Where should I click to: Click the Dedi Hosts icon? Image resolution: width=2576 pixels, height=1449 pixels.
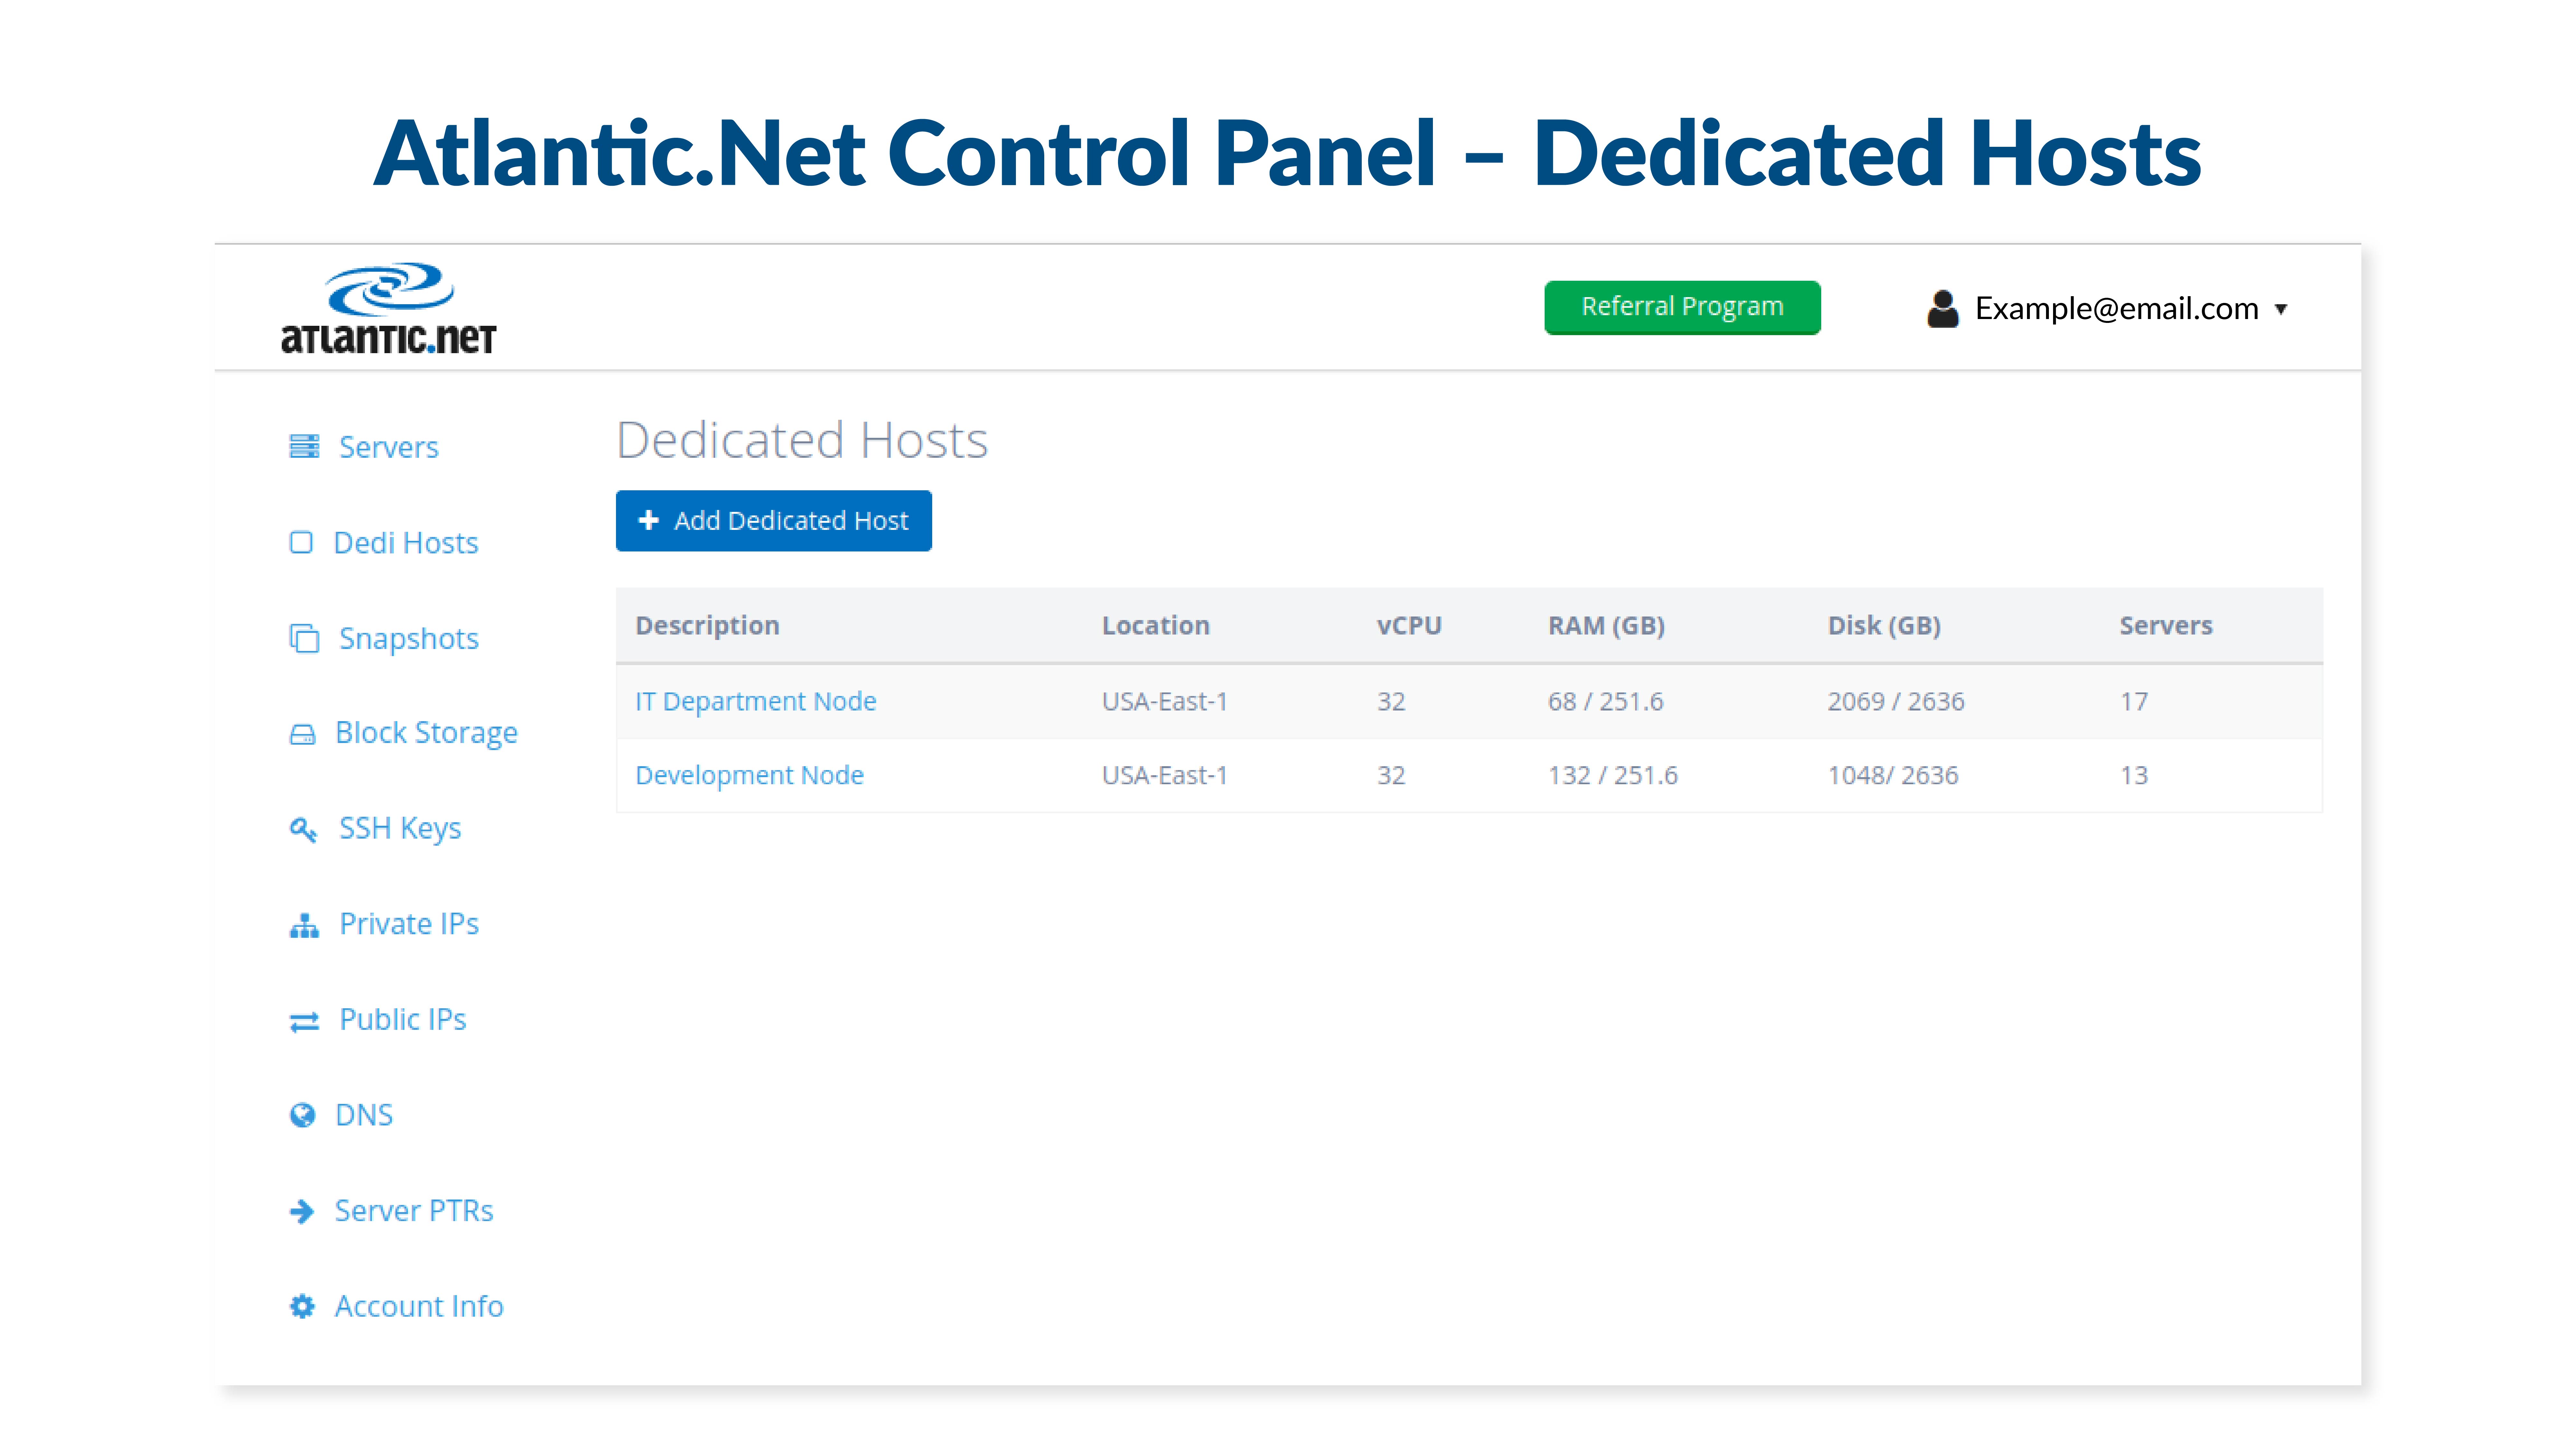(x=303, y=542)
